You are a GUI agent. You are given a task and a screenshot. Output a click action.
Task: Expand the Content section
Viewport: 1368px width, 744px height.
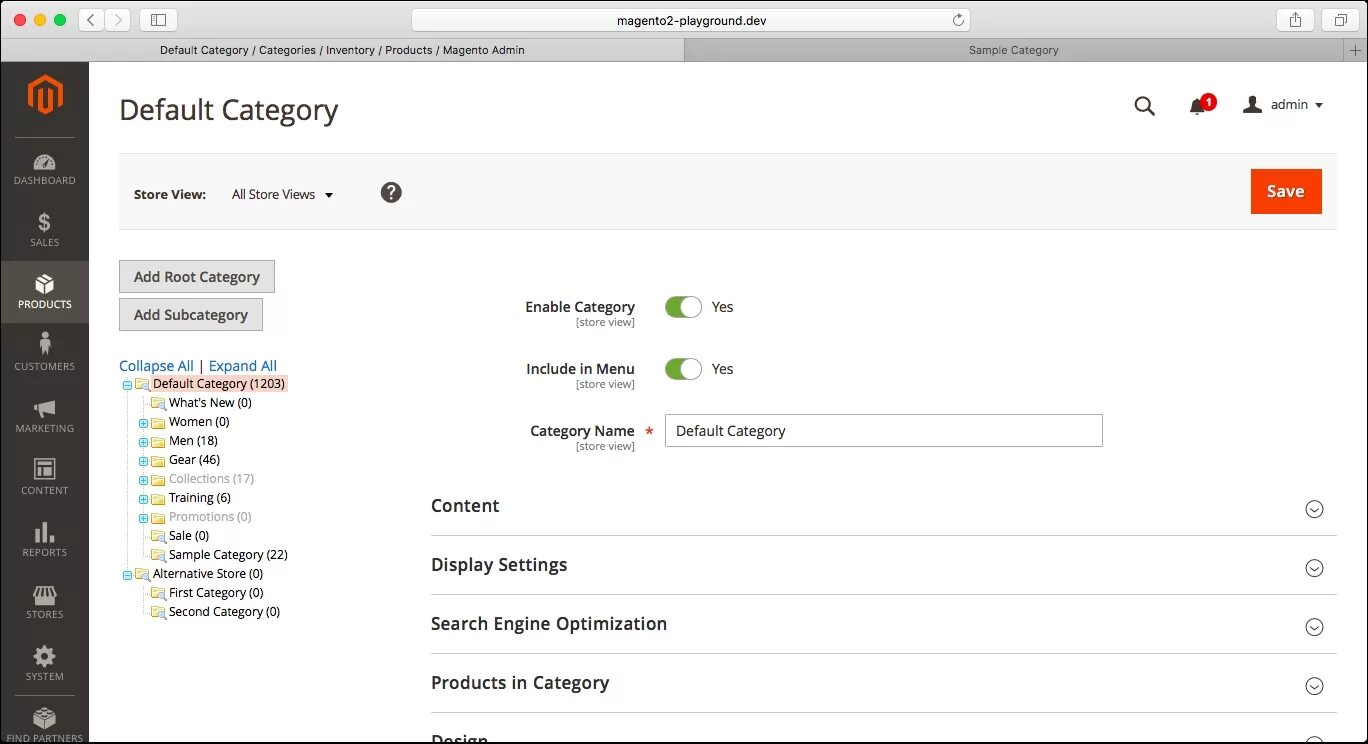(x=883, y=506)
